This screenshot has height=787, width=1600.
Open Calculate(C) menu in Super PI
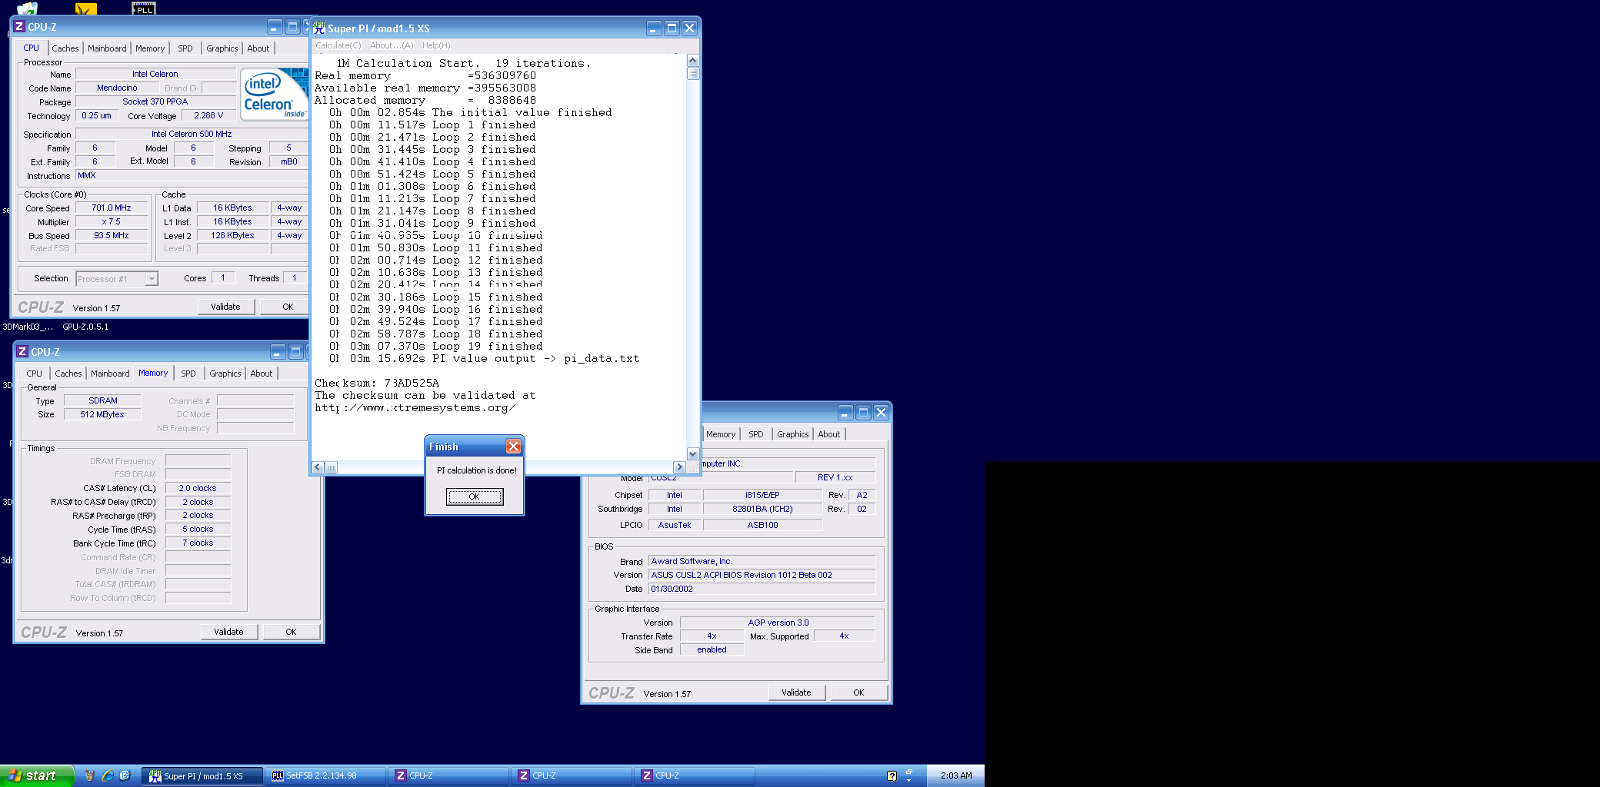pos(338,45)
